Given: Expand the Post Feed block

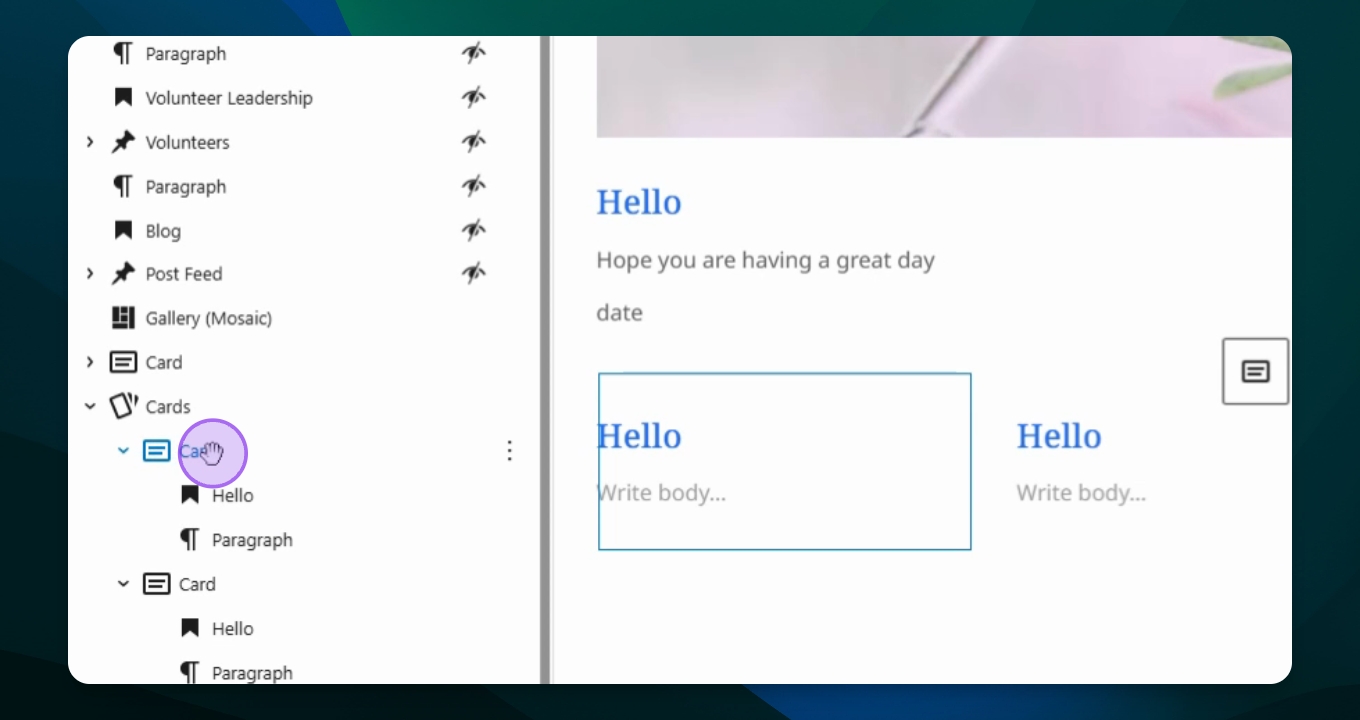Looking at the screenshot, I should (x=90, y=274).
